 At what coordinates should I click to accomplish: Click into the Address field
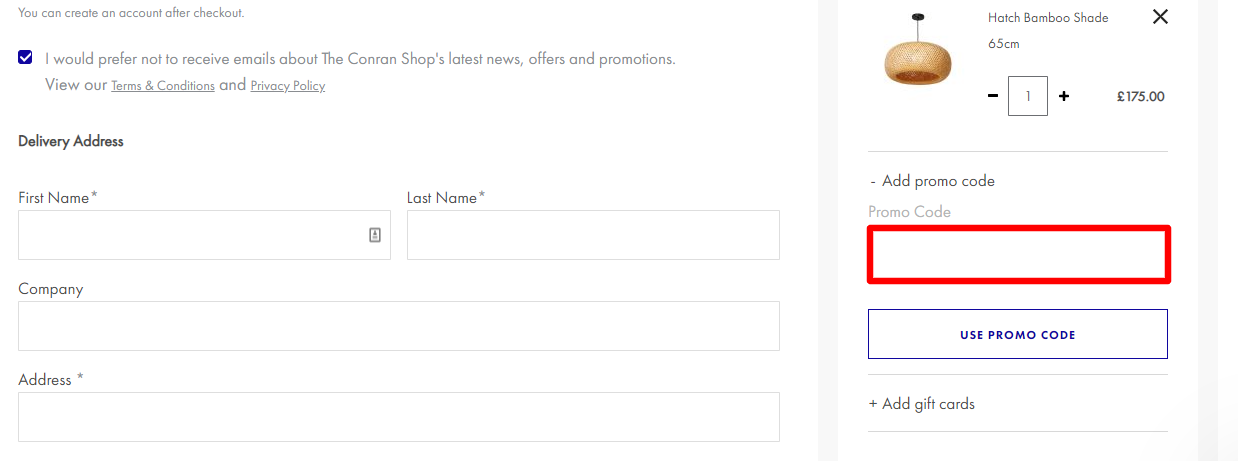[x=399, y=417]
